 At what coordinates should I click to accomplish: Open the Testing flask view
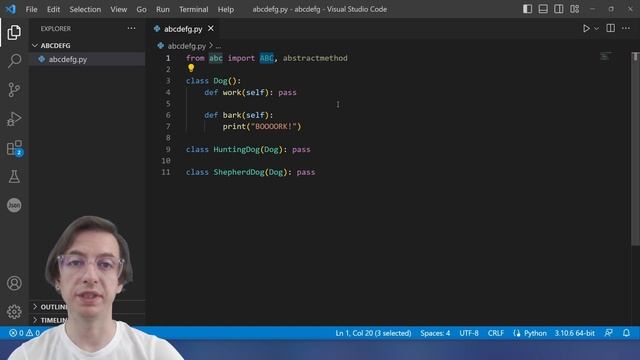coord(14,176)
